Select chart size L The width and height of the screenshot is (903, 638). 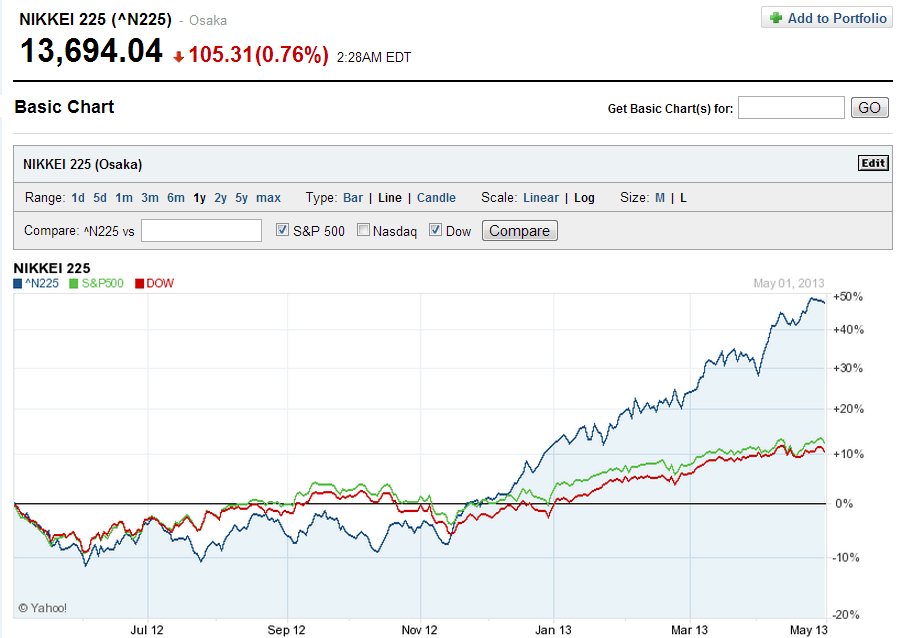(683, 198)
